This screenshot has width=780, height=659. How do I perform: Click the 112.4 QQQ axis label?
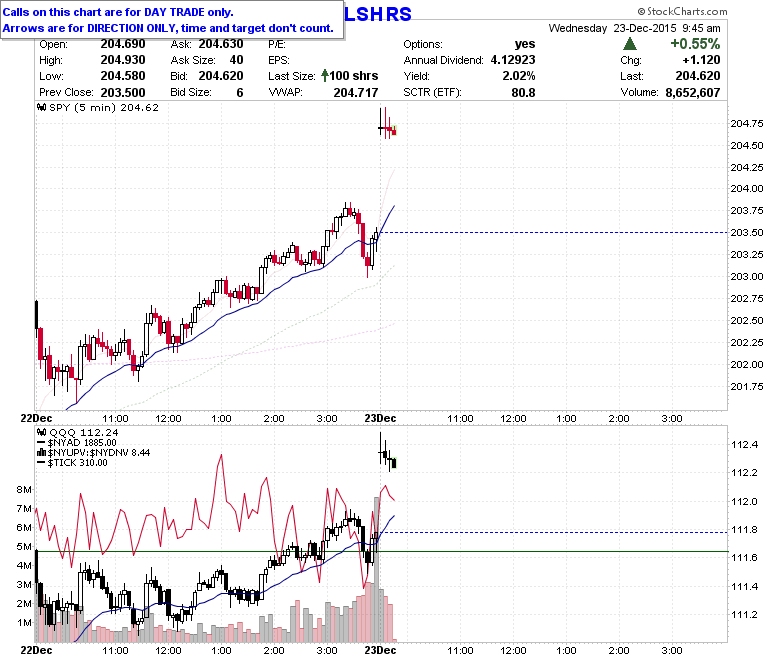coord(745,444)
